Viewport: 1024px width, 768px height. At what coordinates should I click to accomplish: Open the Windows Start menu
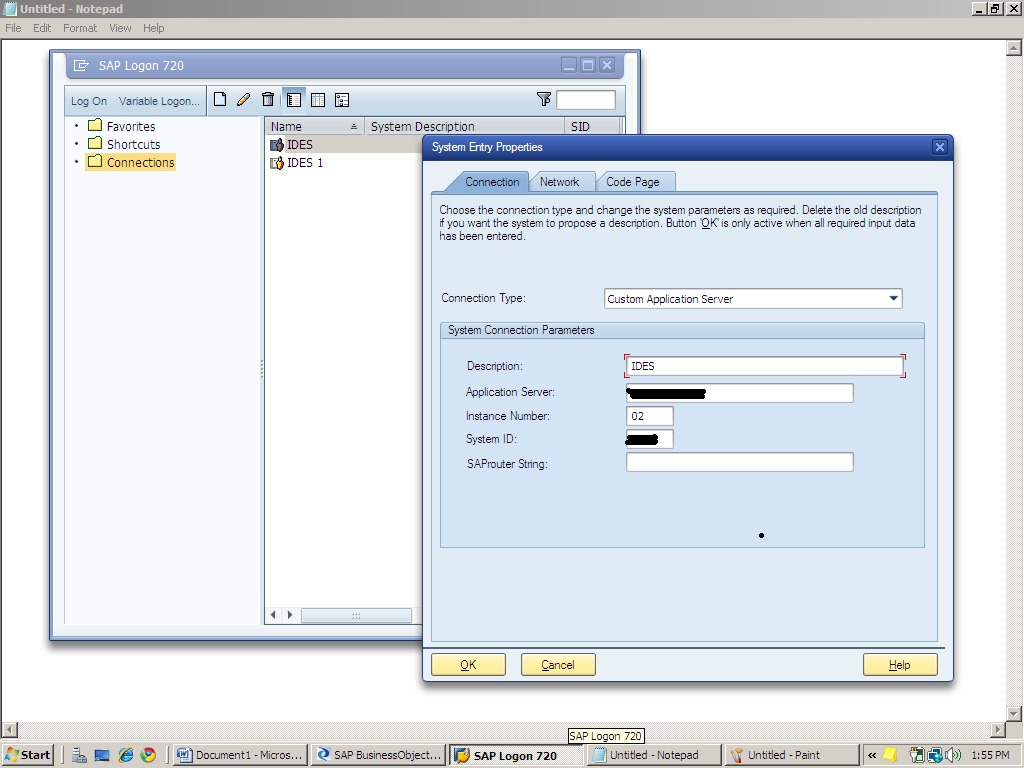(27, 755)
